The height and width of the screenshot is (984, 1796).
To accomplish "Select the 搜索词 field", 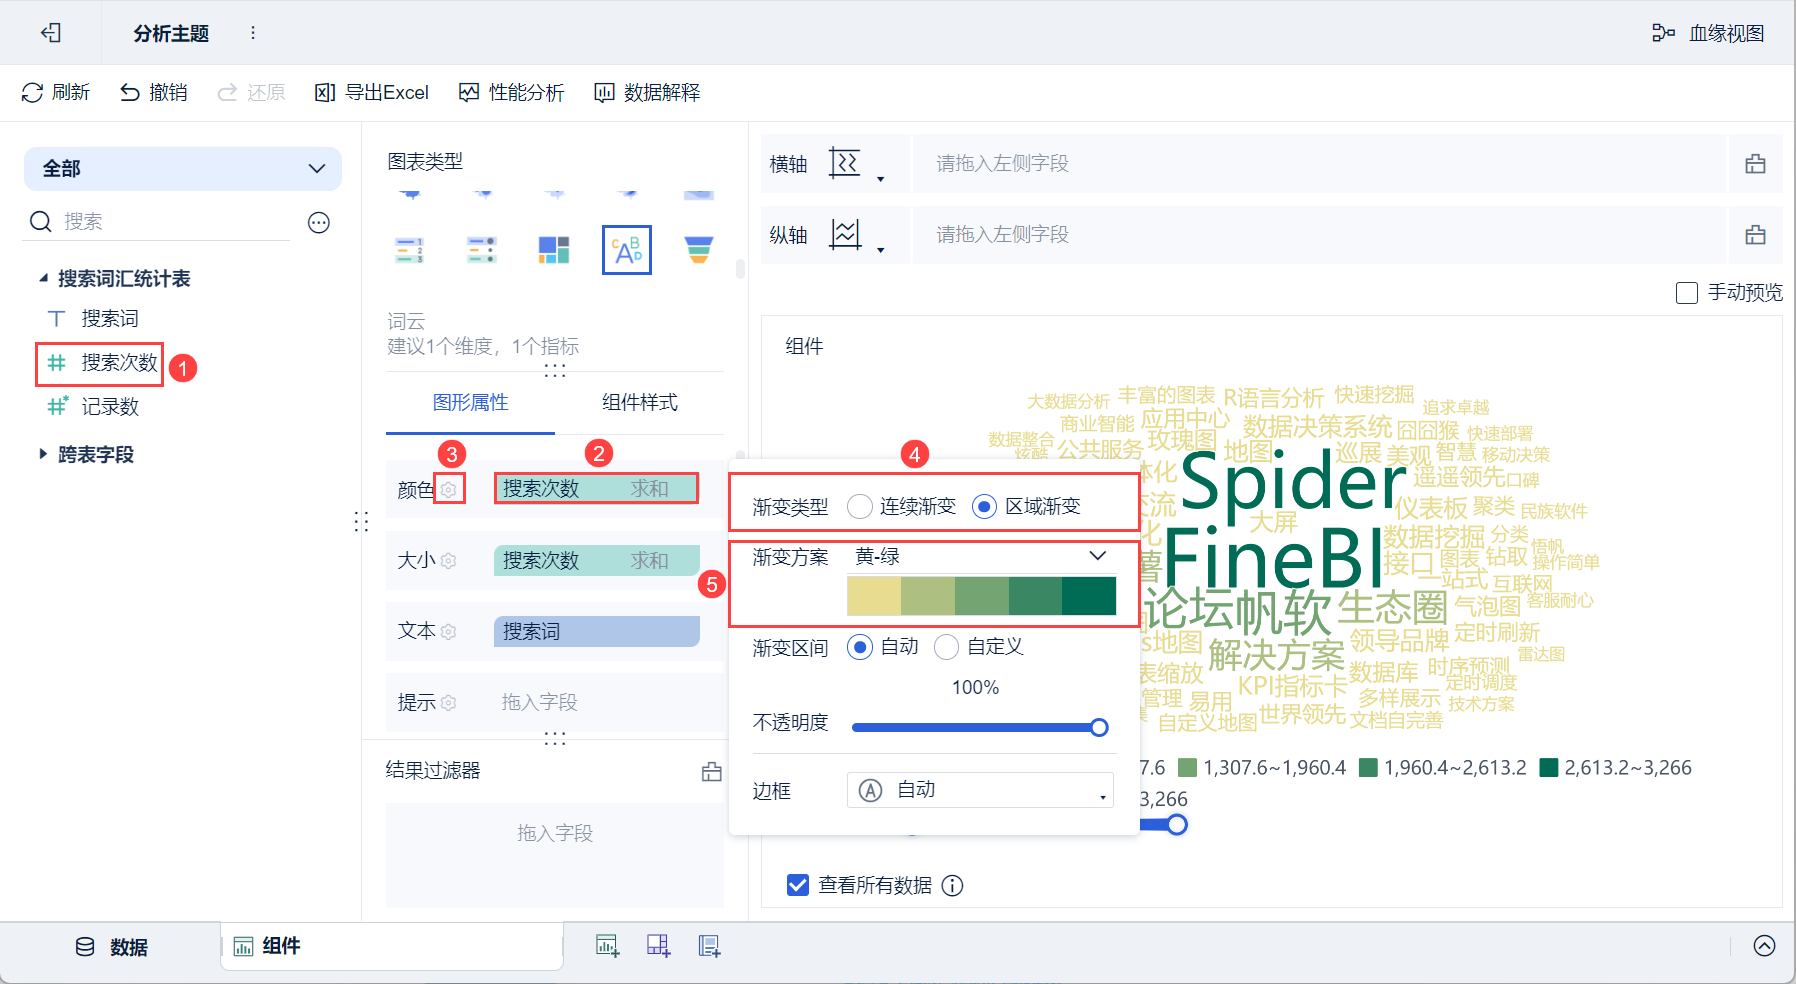I will point(110,318).
